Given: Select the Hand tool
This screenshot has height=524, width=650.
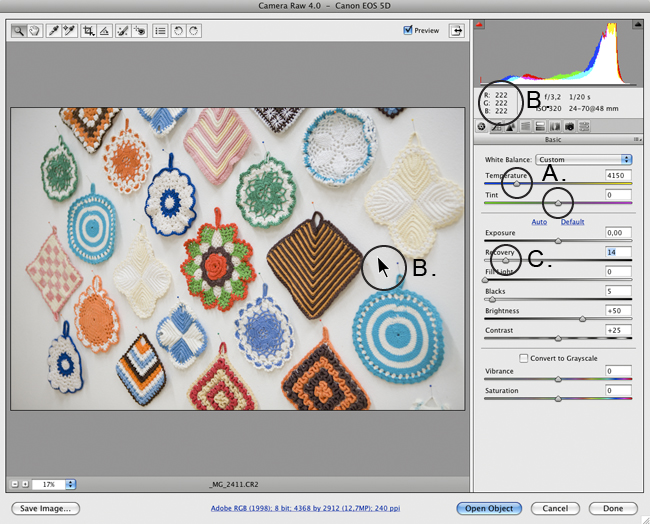Looking at the screenshot, I should pos(34,31).
